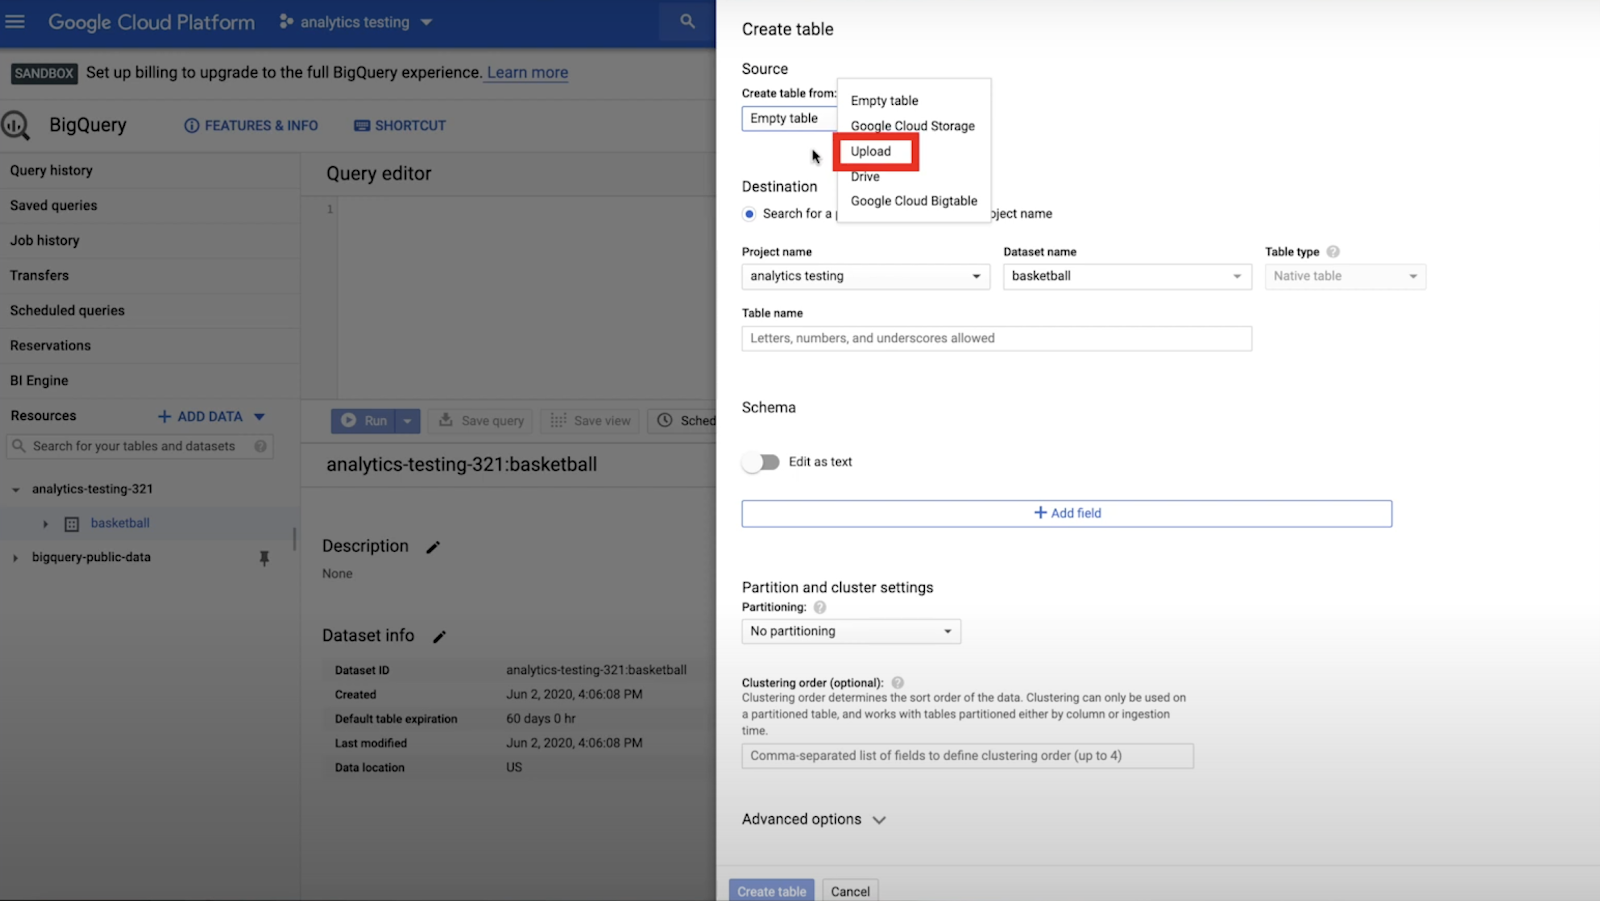Click the ADD DATA button label

pos(210,416)
